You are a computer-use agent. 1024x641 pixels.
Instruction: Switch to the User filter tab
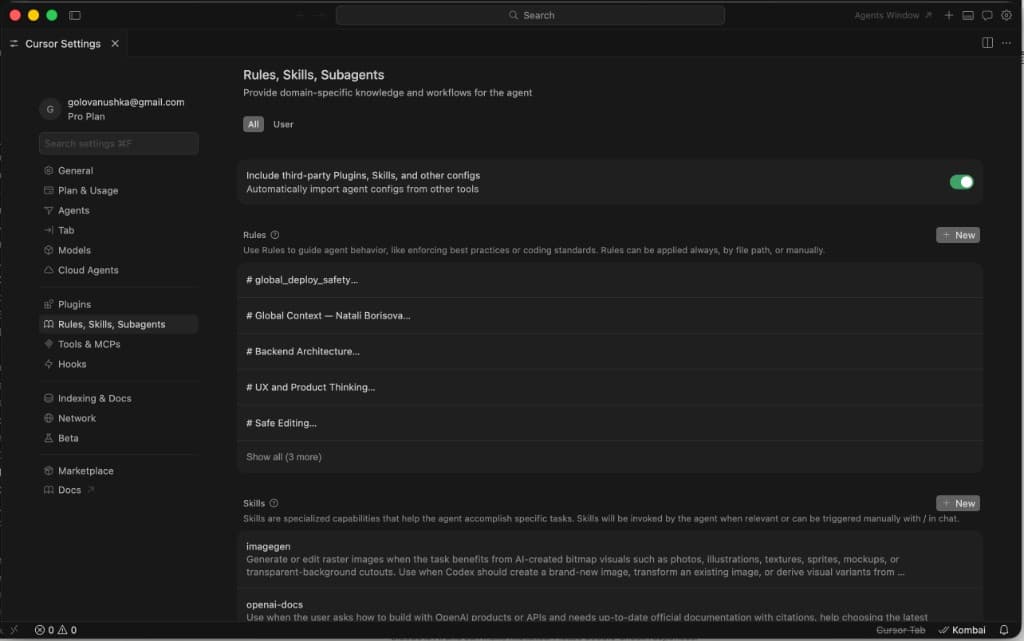point(283,124)
